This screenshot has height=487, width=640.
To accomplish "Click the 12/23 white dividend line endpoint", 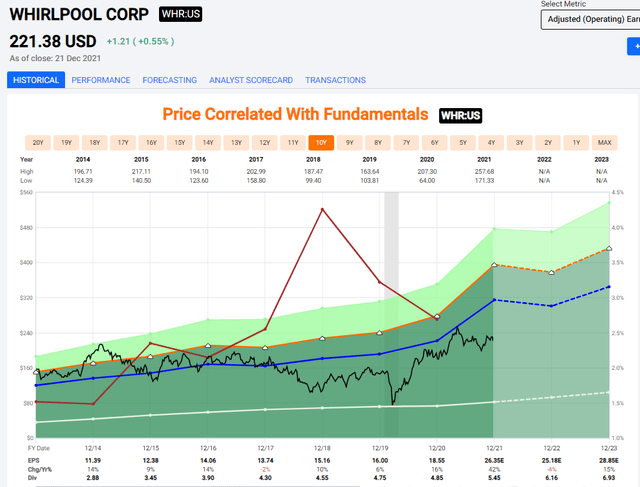I will [609, 392].
